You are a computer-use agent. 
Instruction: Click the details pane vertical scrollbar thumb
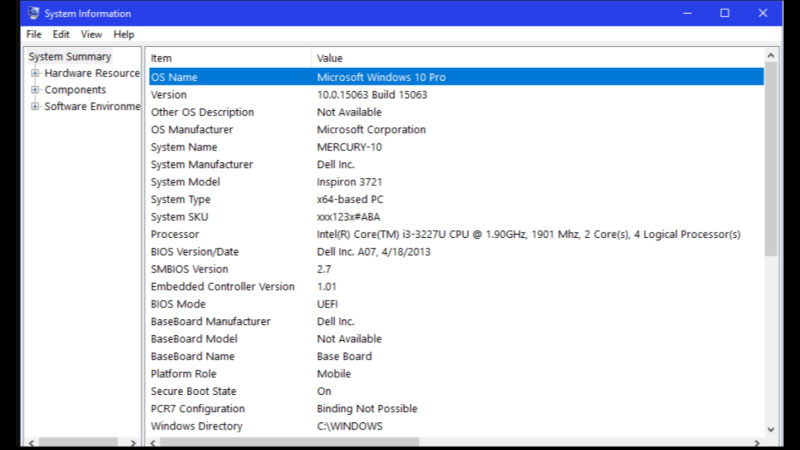point(771,160)
